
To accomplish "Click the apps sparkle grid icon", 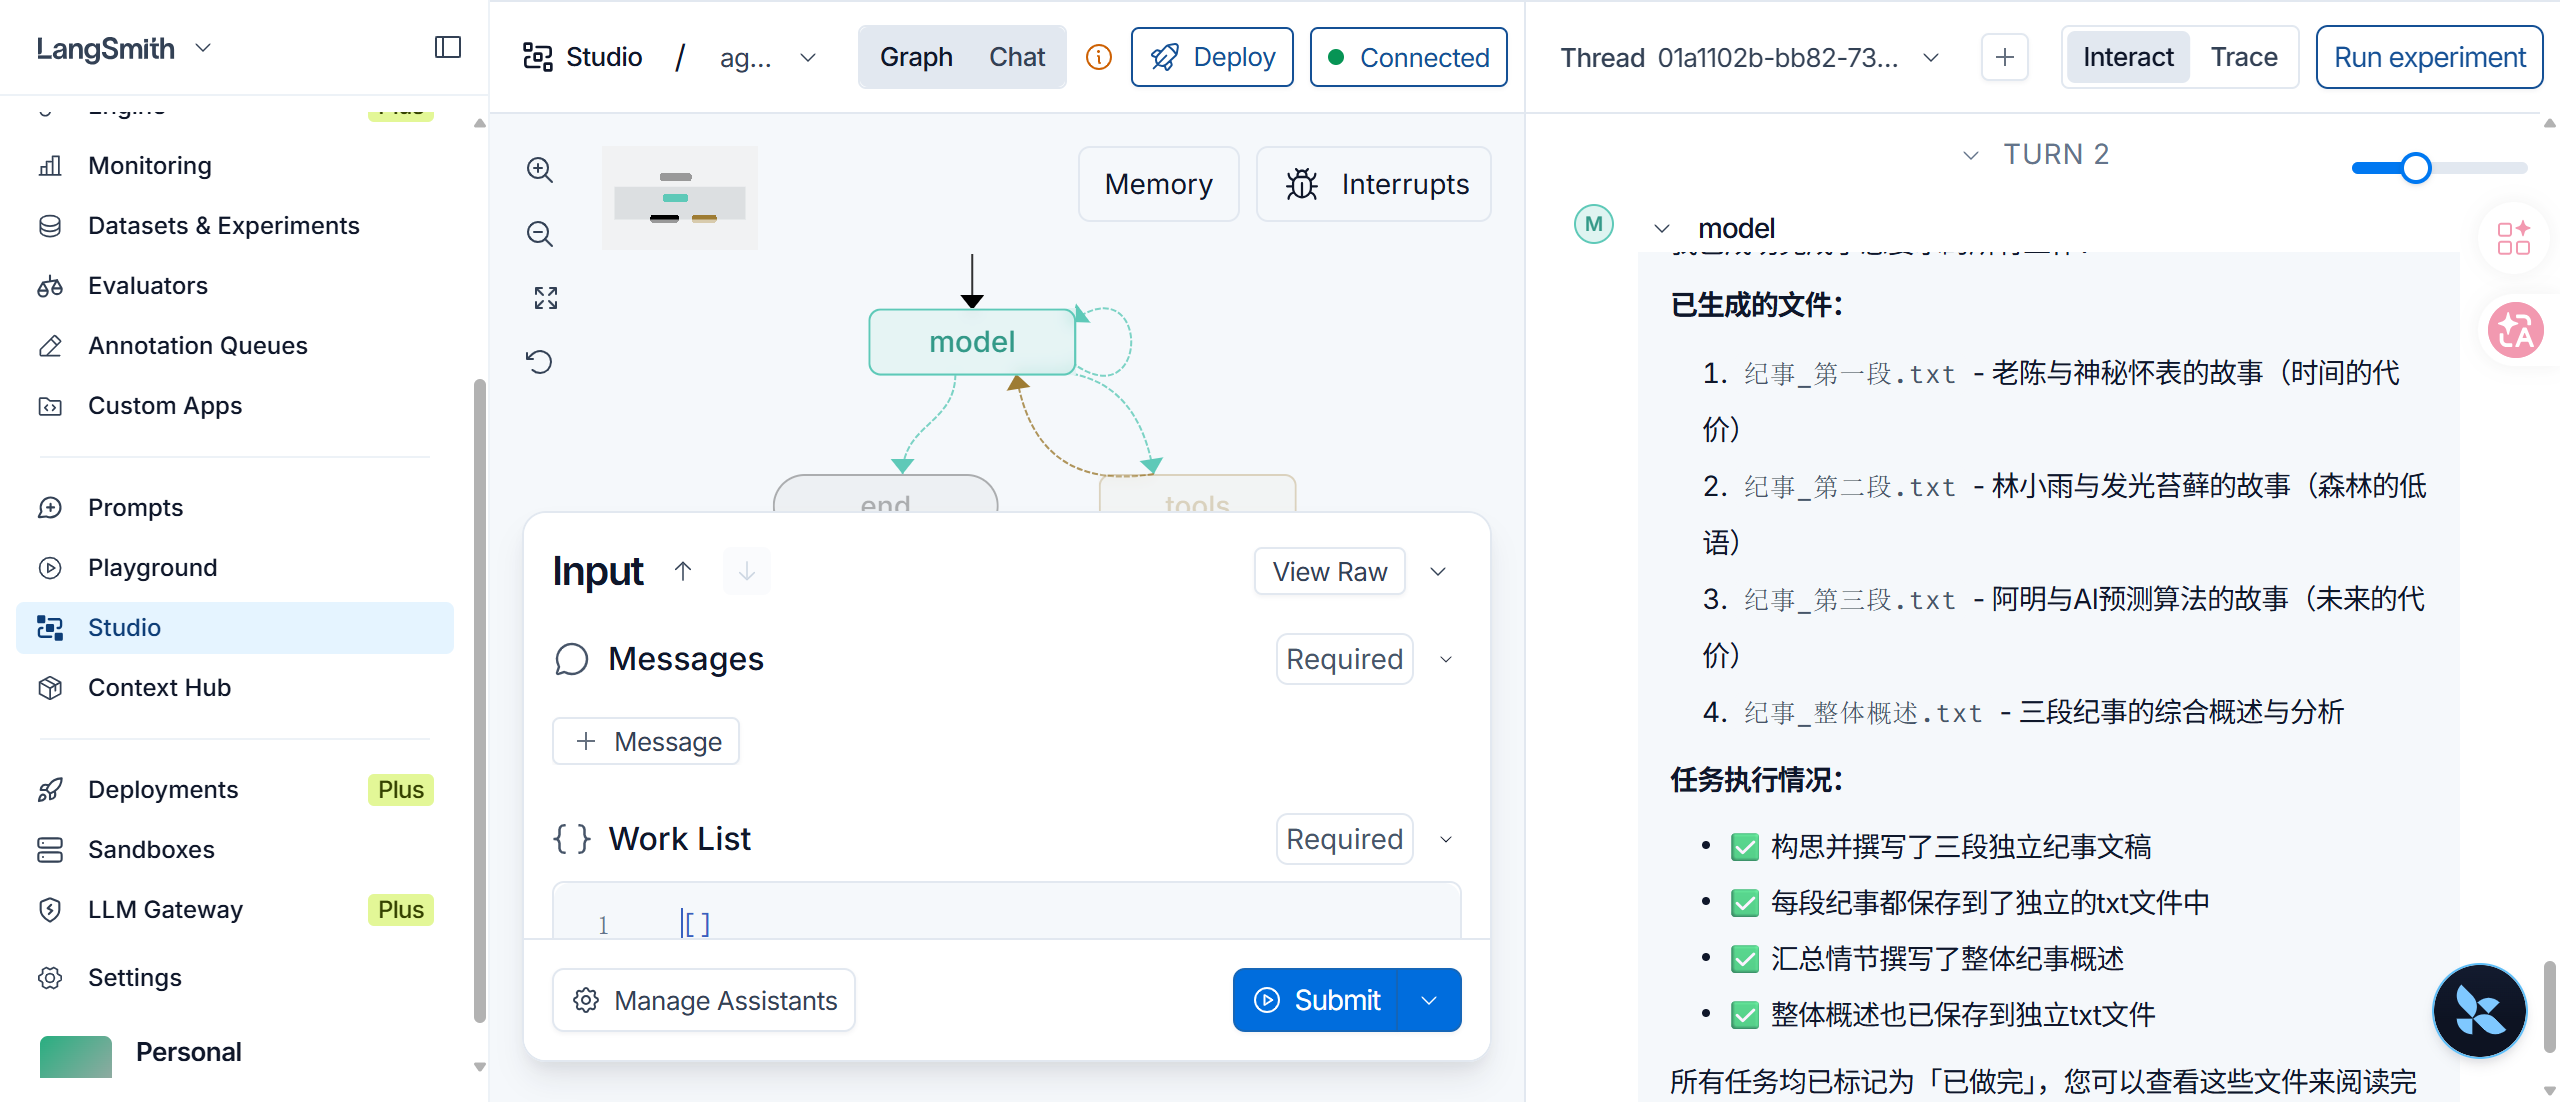I will 2513,238.
